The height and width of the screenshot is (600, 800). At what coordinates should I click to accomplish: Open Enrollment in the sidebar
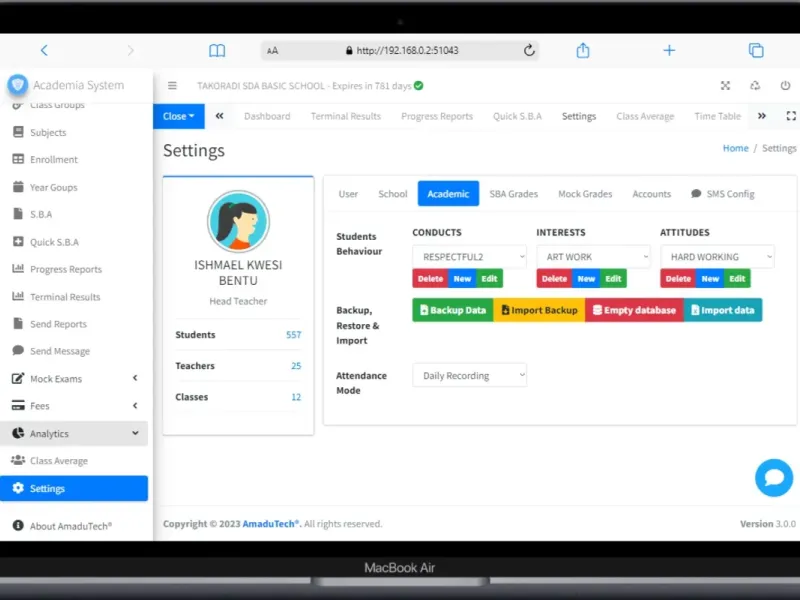[74, 160]
